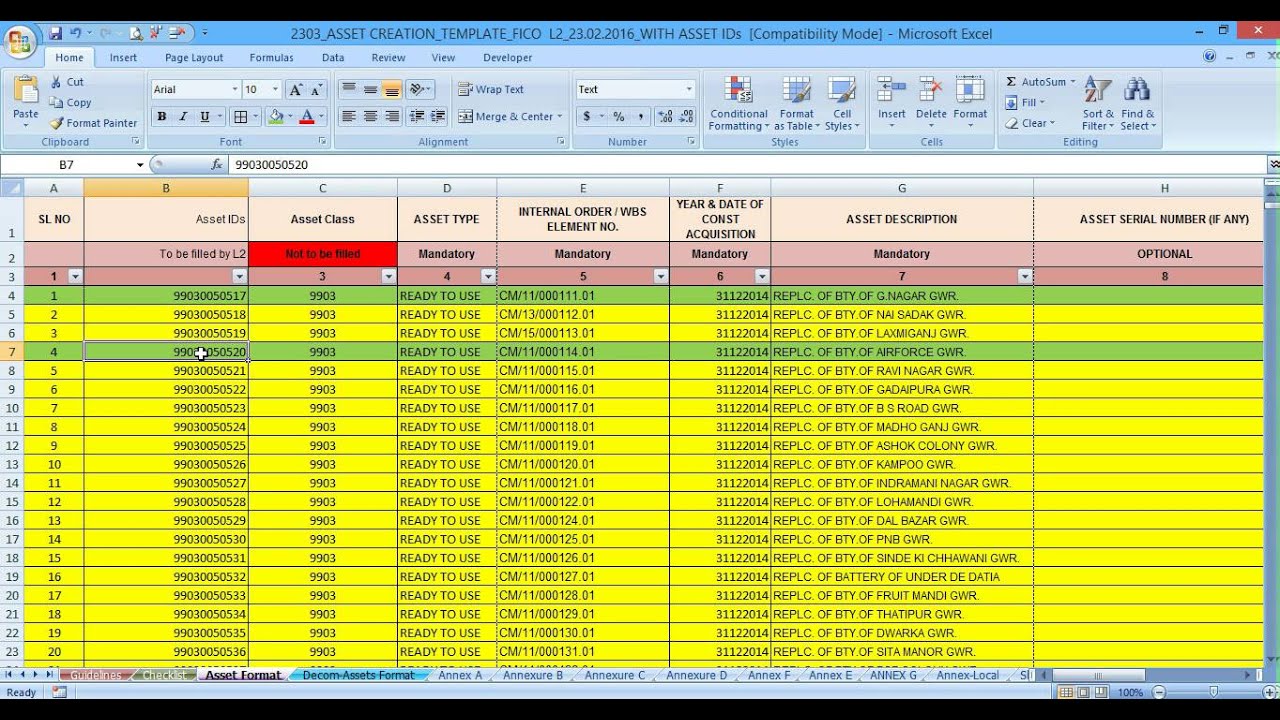
Task: Click the Help question mark icon
Action: [x=1210, y=57]
